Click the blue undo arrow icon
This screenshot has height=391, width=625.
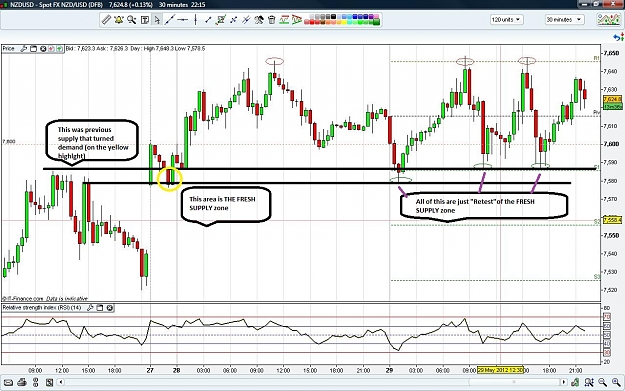tap(618, 37)
